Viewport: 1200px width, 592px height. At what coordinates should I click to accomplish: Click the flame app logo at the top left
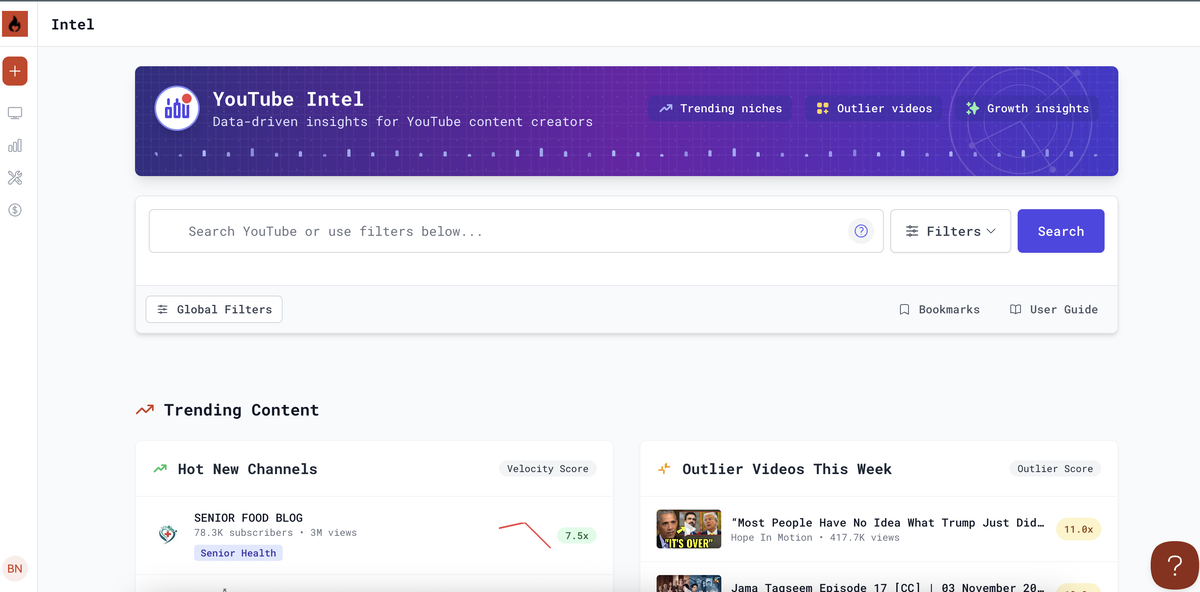pyautogui.click(x=14, y=23)
